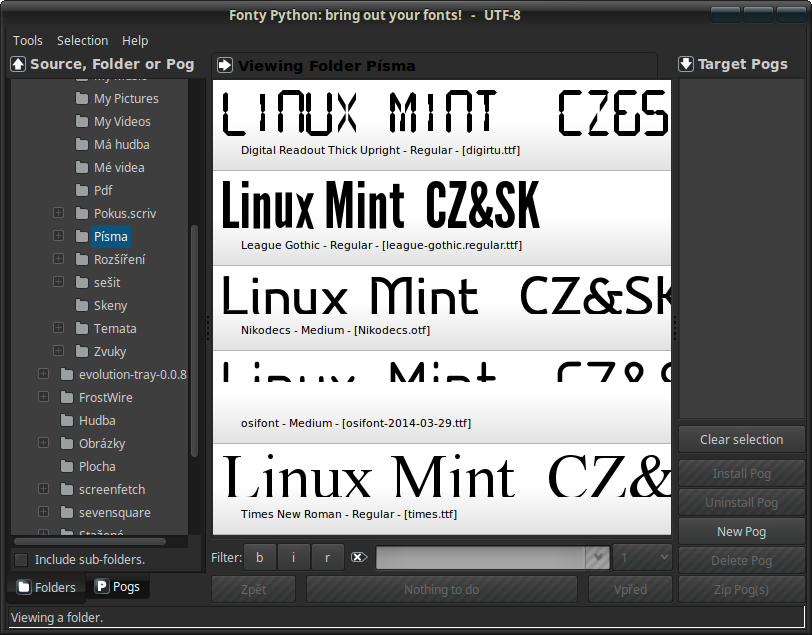The image size is (812, 635).
Task: Click the Nothing to do button
Action: pyautogui.click(x=442, y=590)
